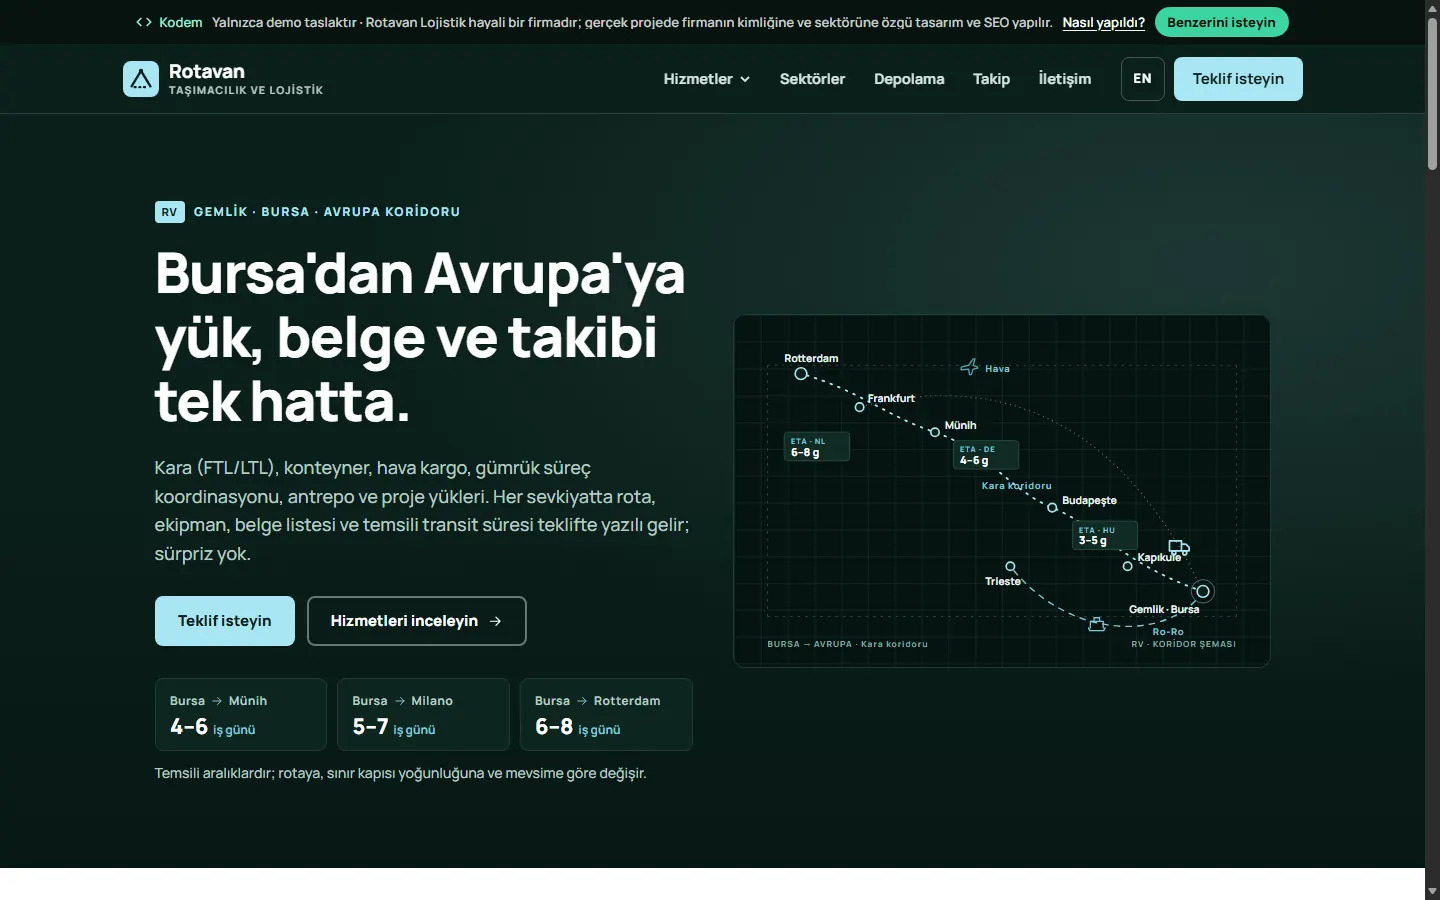1440x900 pixels.
Task: Click the Rotterdam node on the map
Action: click(x=801, y=374)
